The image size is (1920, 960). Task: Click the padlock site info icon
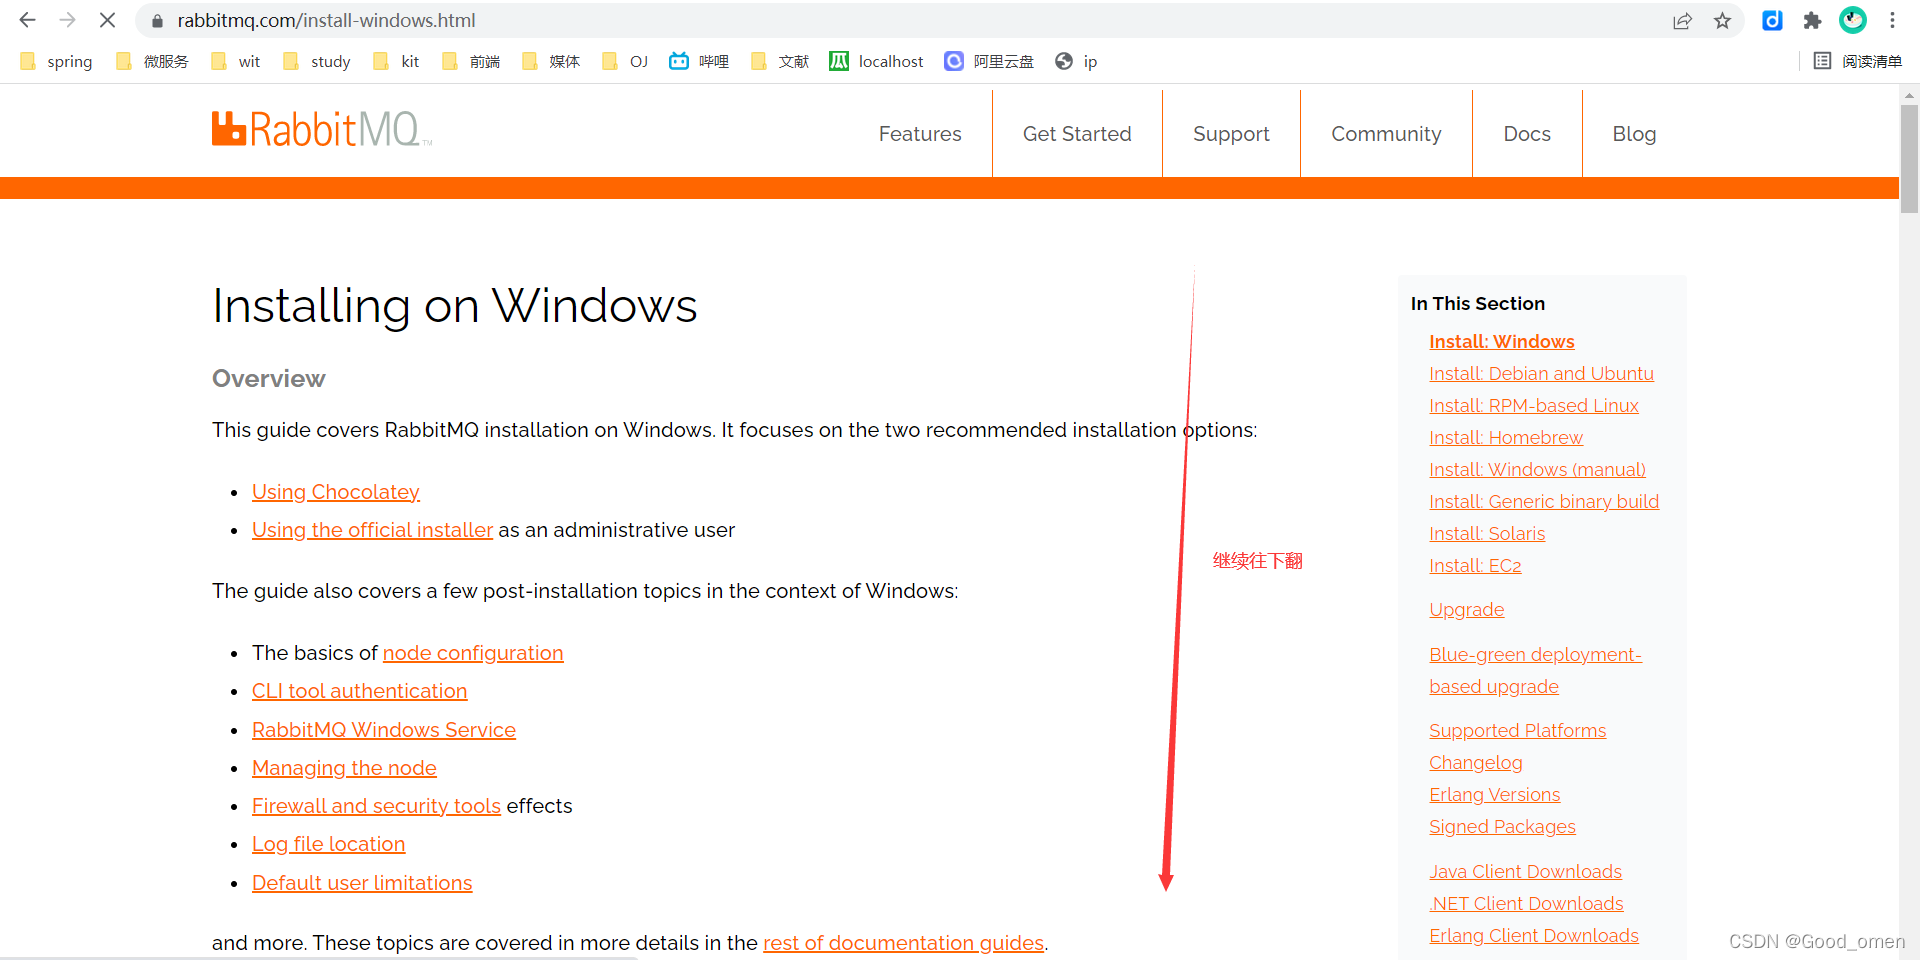click(x=157, y=21)
